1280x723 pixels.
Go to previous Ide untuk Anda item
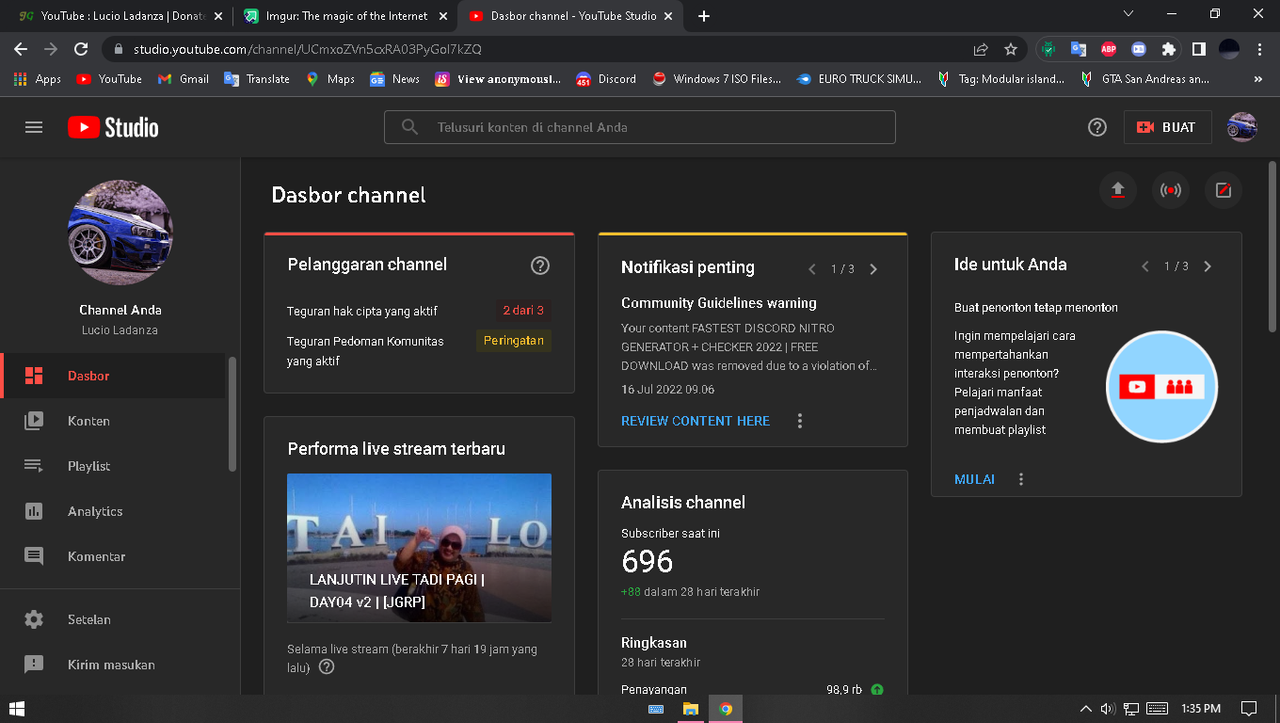[1146, 266]
